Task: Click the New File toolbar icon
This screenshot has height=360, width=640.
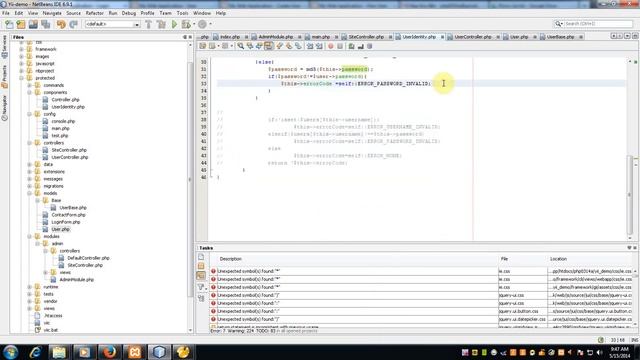Action: coord(9,24)
